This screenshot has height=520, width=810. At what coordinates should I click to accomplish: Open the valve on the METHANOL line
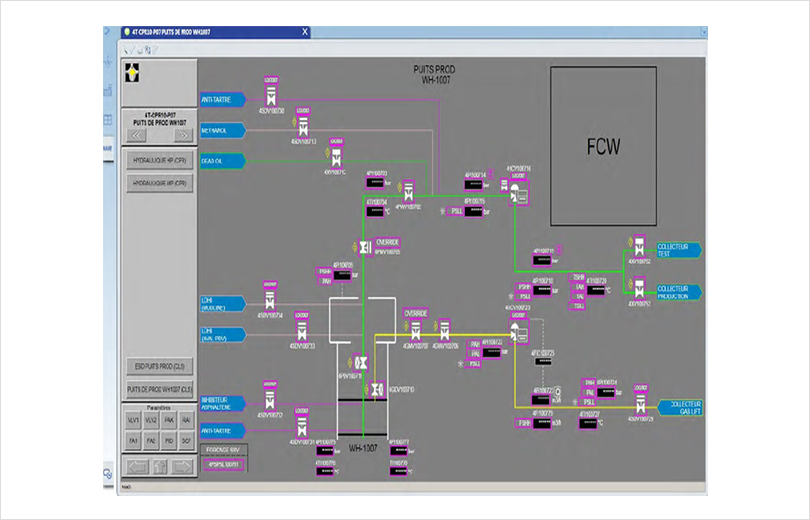303,125
